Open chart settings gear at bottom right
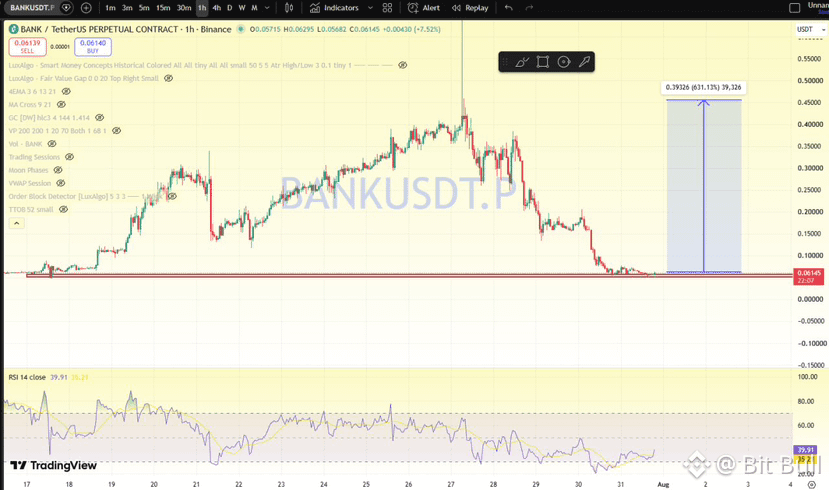The height and width of the screenshot is (490, 829). tap(812, 484)
